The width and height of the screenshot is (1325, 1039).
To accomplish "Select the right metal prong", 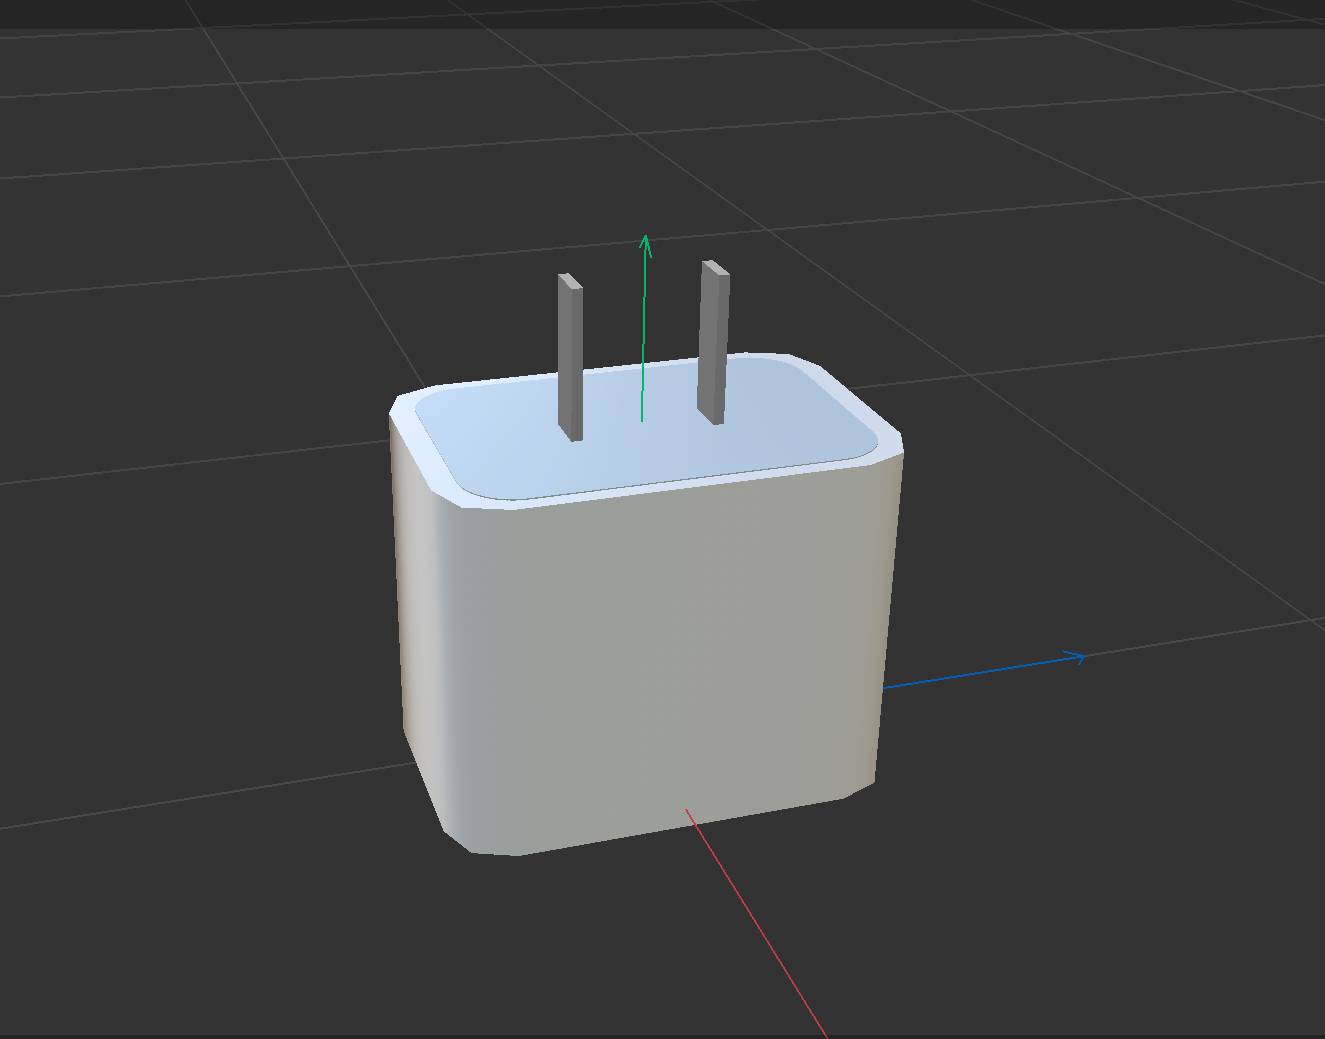I will (713, 340).
